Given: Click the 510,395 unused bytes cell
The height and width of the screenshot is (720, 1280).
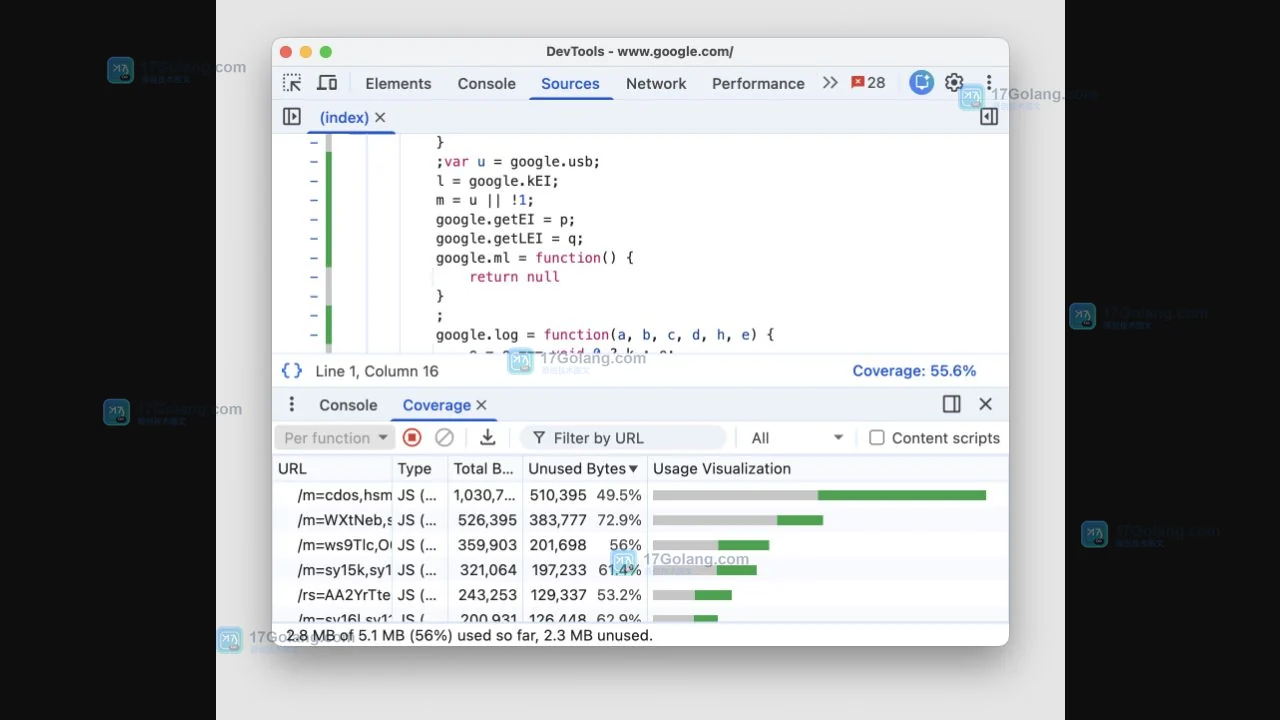Looking at the screenshot, I should (x=558, y=495).
